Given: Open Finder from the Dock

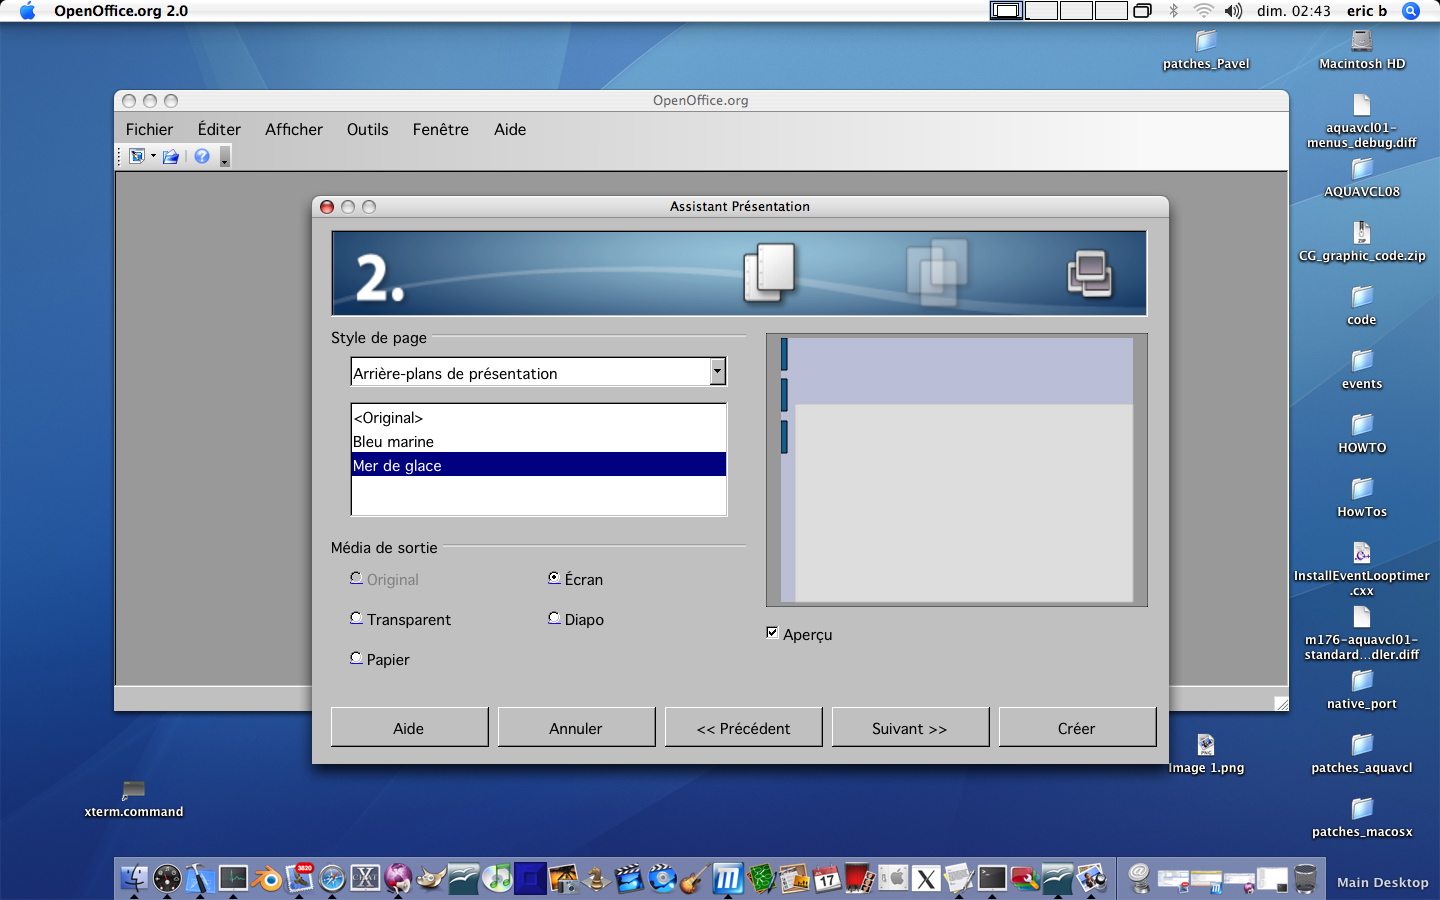Looking at the screenshot, I should coord(134,878).
